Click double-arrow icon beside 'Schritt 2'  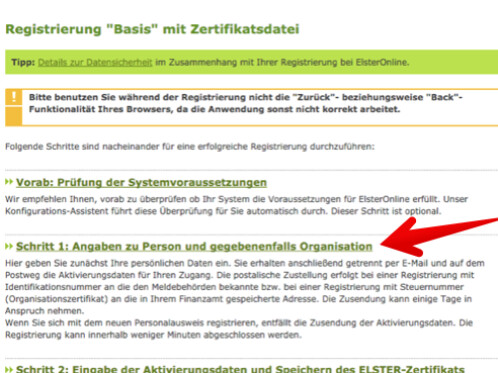[x=9, y=369]
